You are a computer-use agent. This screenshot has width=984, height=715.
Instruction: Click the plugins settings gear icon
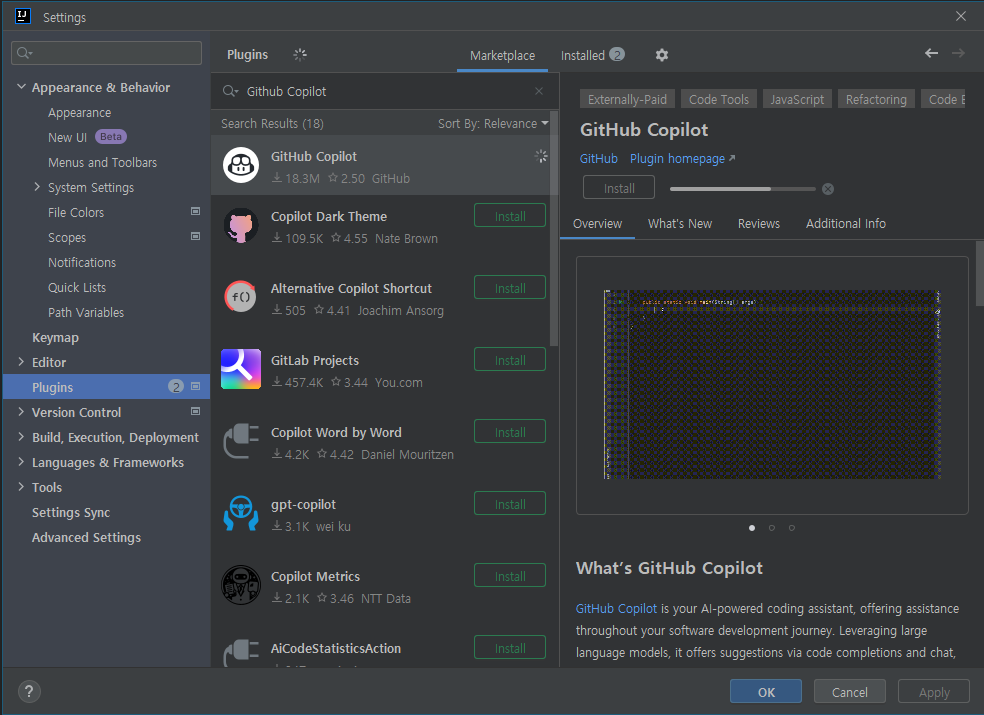pyautogui.click(x=661, y=55)
